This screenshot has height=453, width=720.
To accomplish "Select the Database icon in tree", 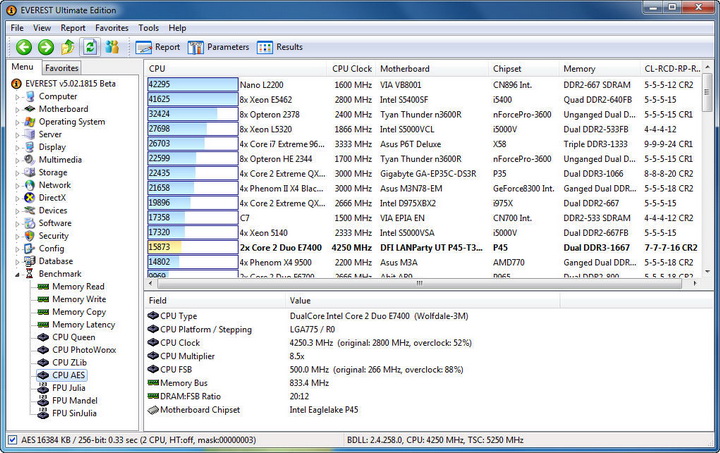I will [29, 261].
